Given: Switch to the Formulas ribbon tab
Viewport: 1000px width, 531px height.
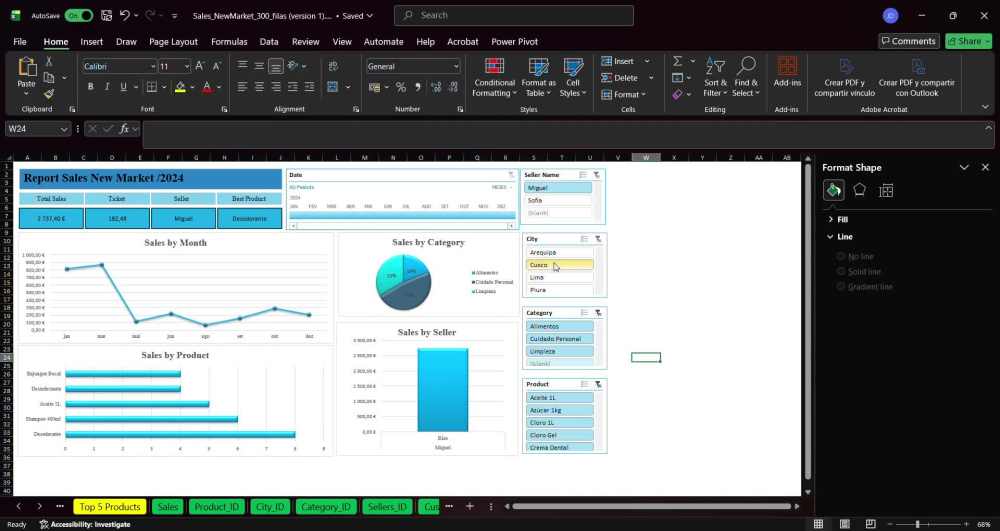Looking at the screenshot, I should [229, 41].
